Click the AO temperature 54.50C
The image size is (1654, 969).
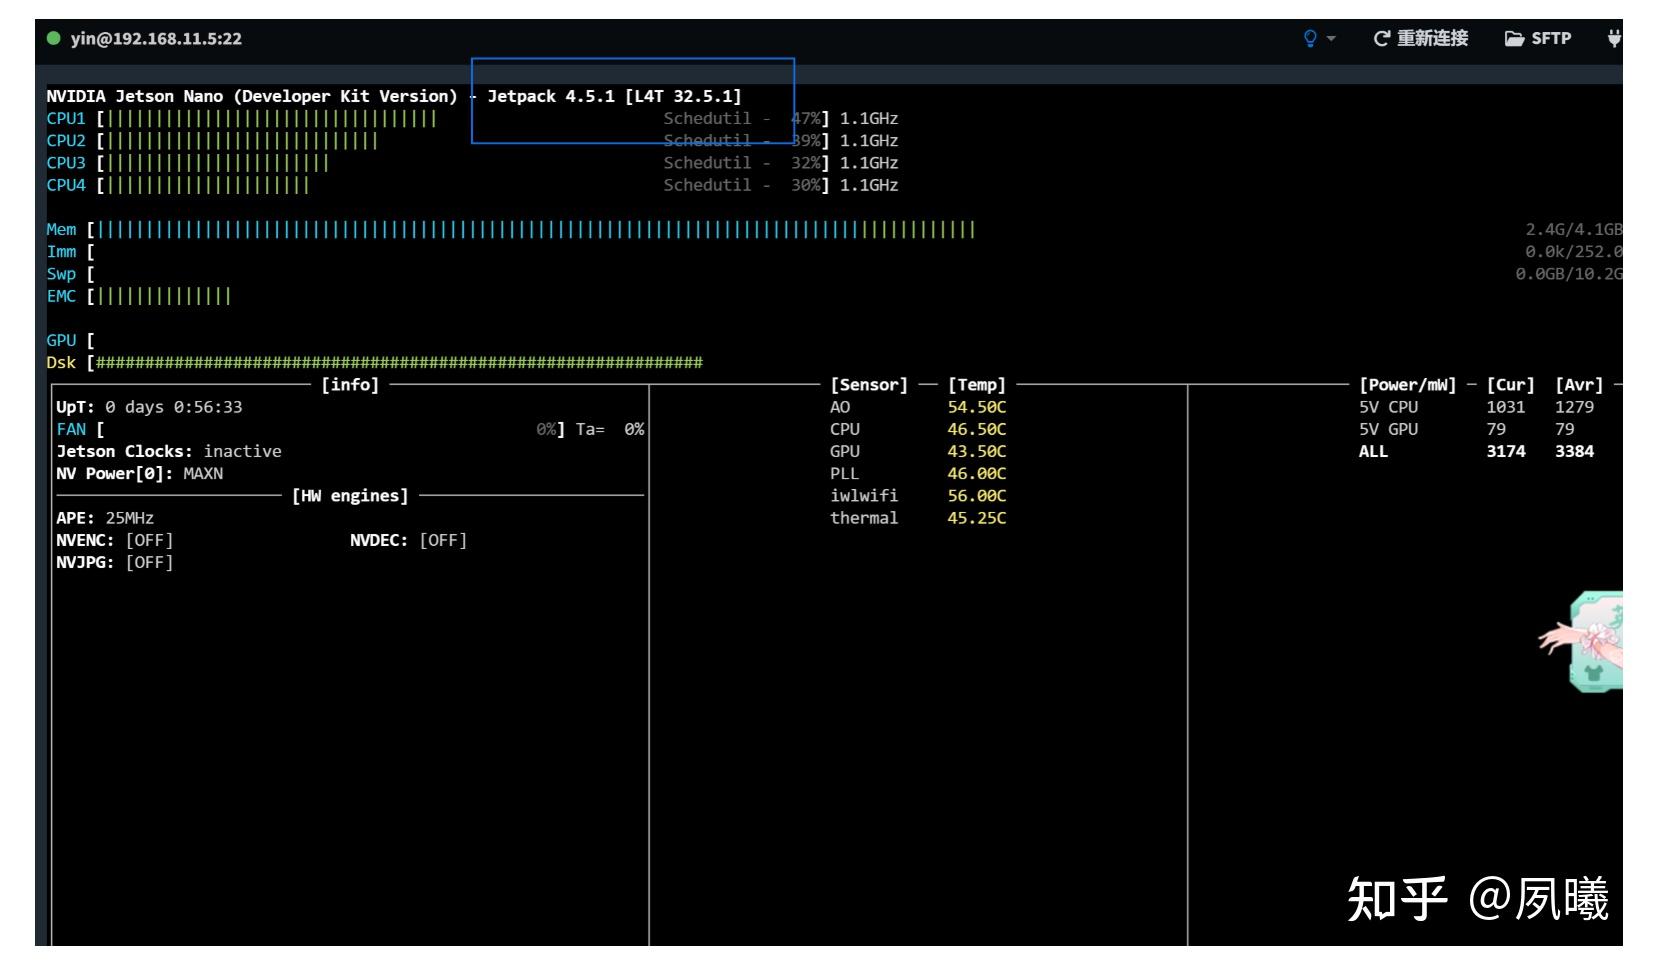tap(977, 407)
